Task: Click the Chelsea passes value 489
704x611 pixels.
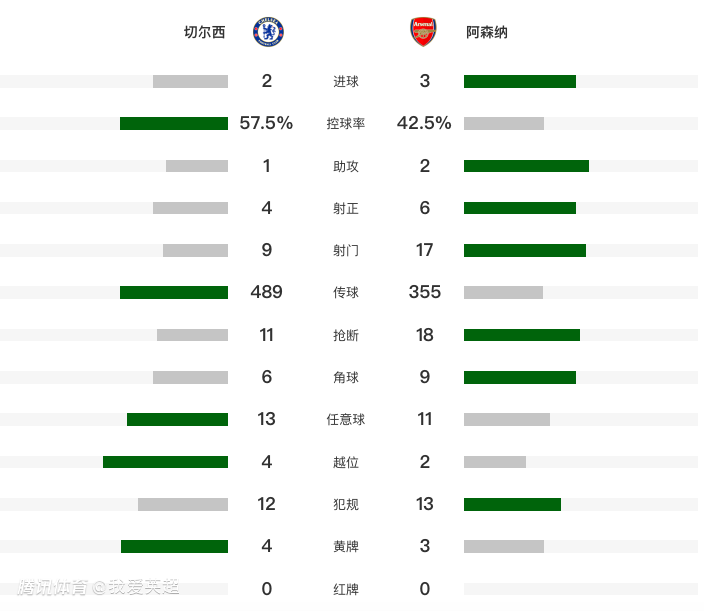Action: [267, 292]
